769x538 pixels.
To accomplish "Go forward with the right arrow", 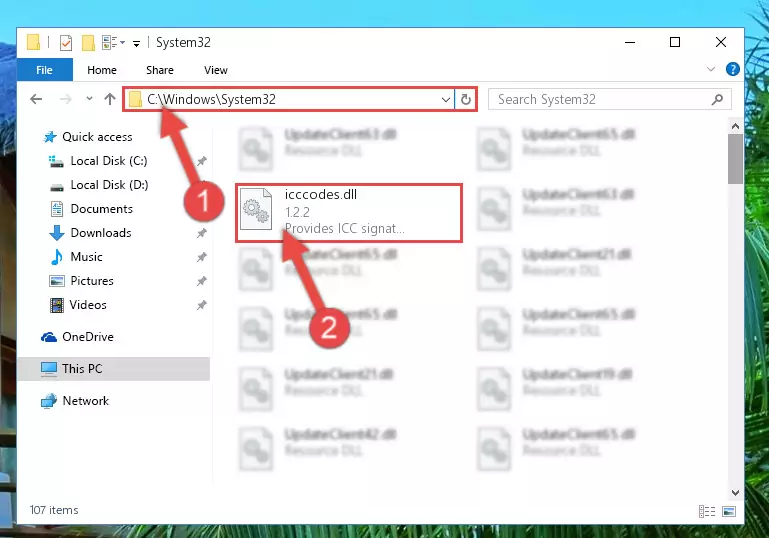I will (65, 100).
